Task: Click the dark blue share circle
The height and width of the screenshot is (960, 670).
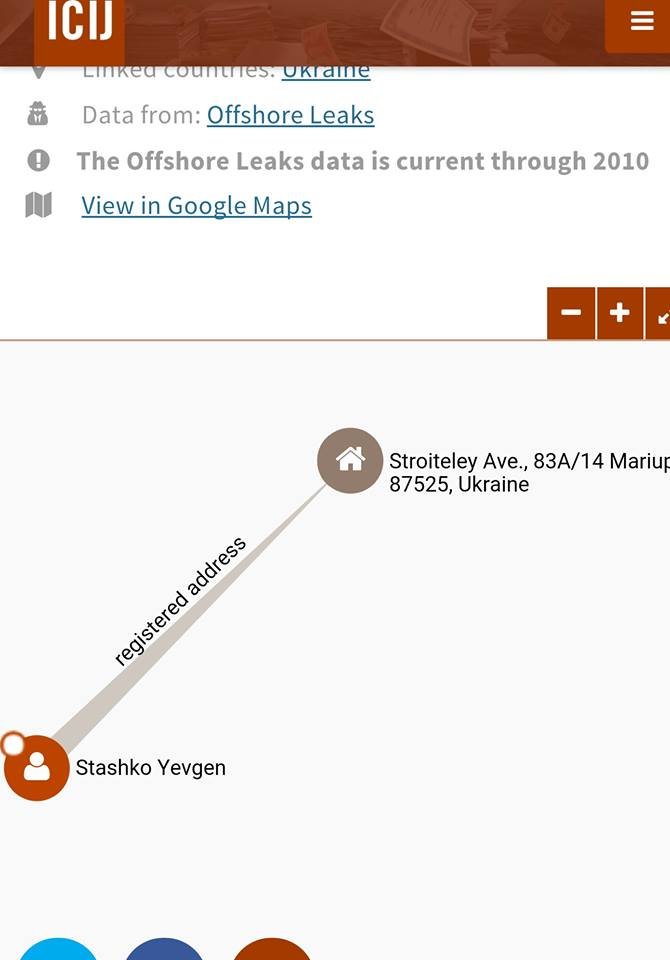Action: [x=164, y=949]
